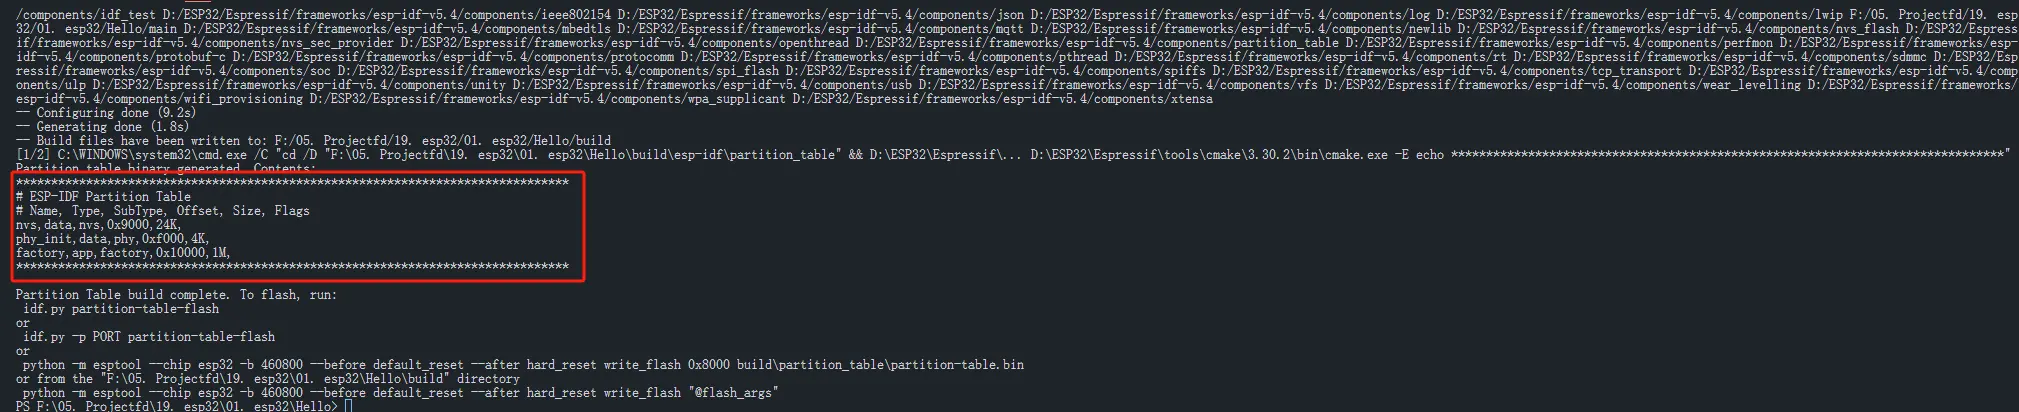Screen dimensions: 2019x412
Task: Click the '# Name, Type, SubType, Offset' column line
Action: [163, 211]
